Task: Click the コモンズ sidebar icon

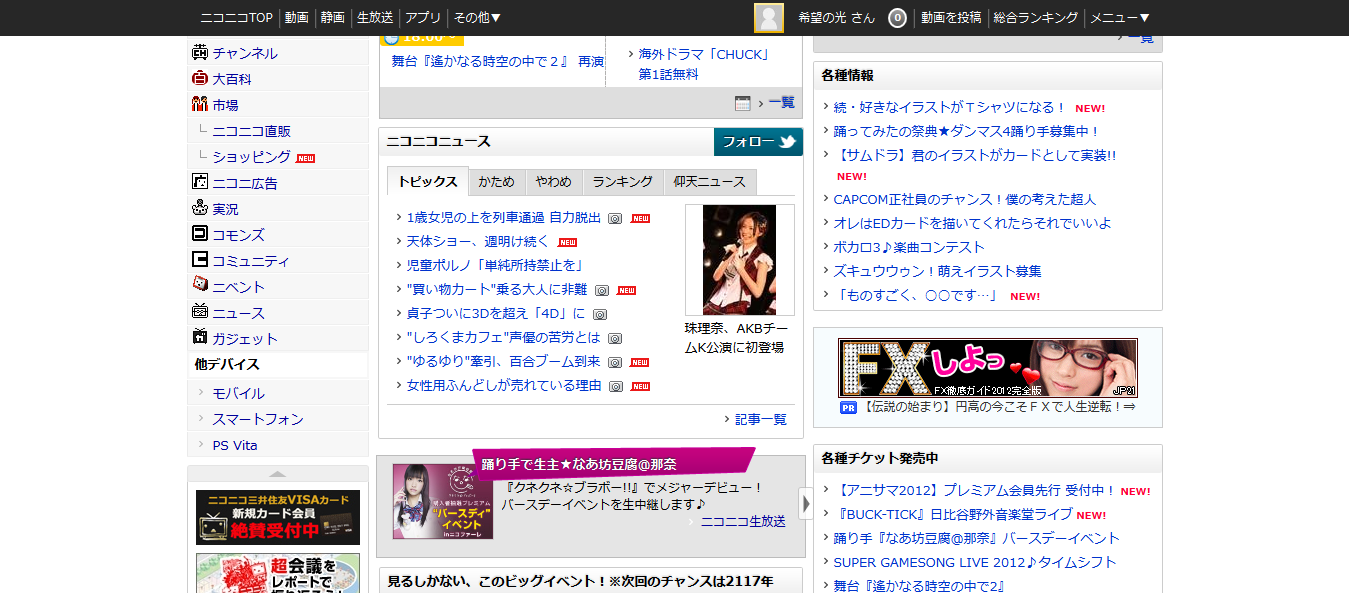Action: [x=199, y=235]
